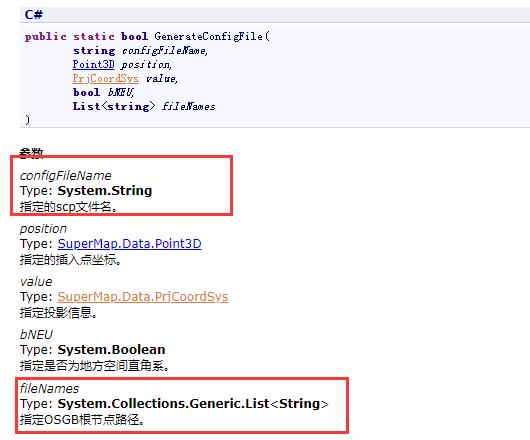Image resolution: width=530 pixels, height=440 pixels.
Task: Follow the SuperMap.Data.PrjCoordSys type link
Action: coord(143,297)
